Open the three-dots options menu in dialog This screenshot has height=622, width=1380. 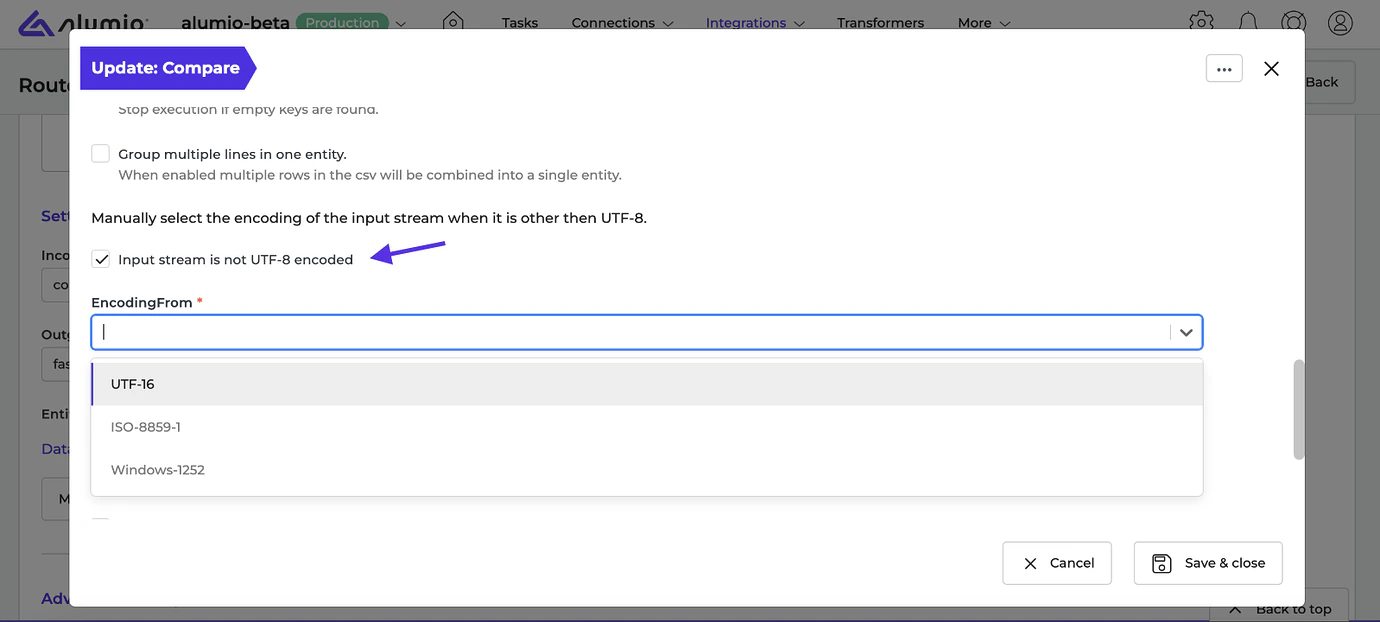click(x=1224, y=68)
